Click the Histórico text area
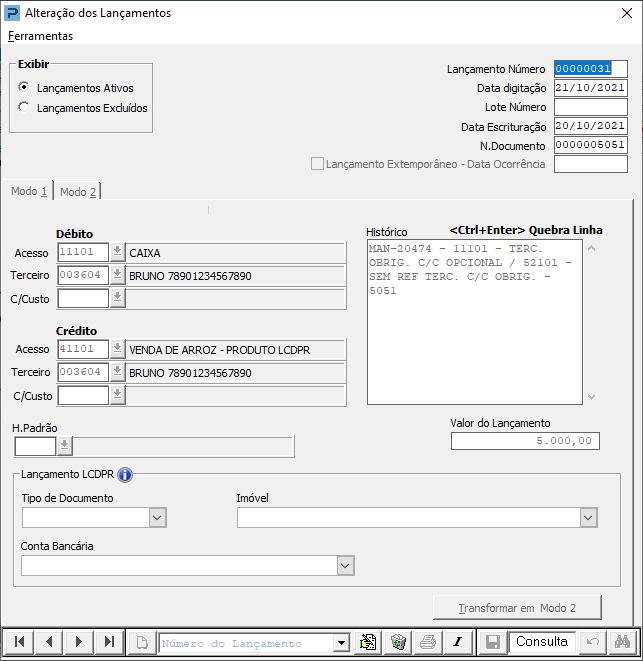This screenshot has width=643, height=661. 475,322
